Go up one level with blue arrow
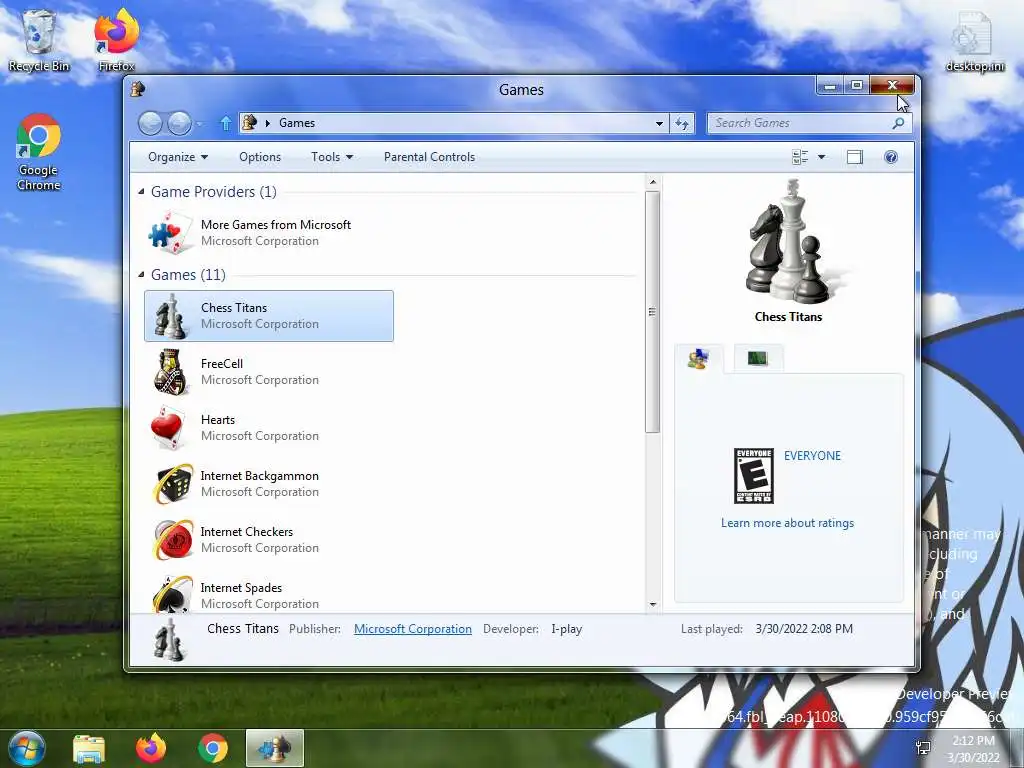 pos(225,123)
